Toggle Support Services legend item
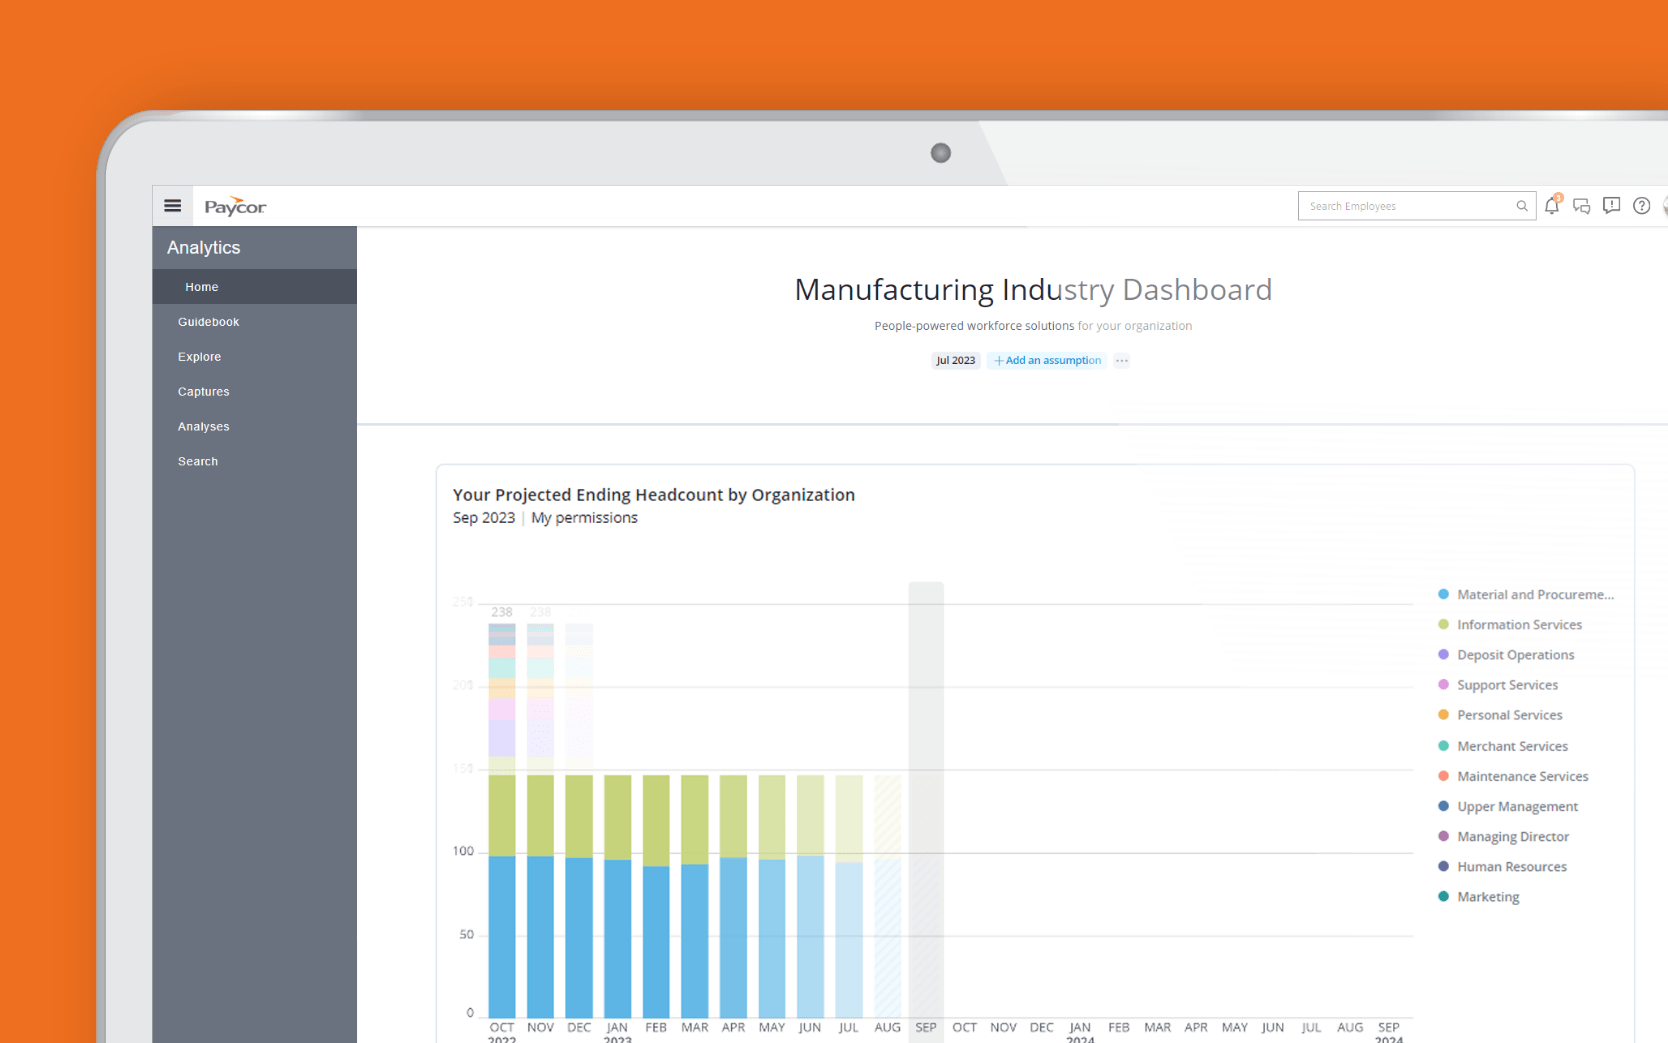Screen dimensions: 1668x1043 click(x=1498, y=685)
